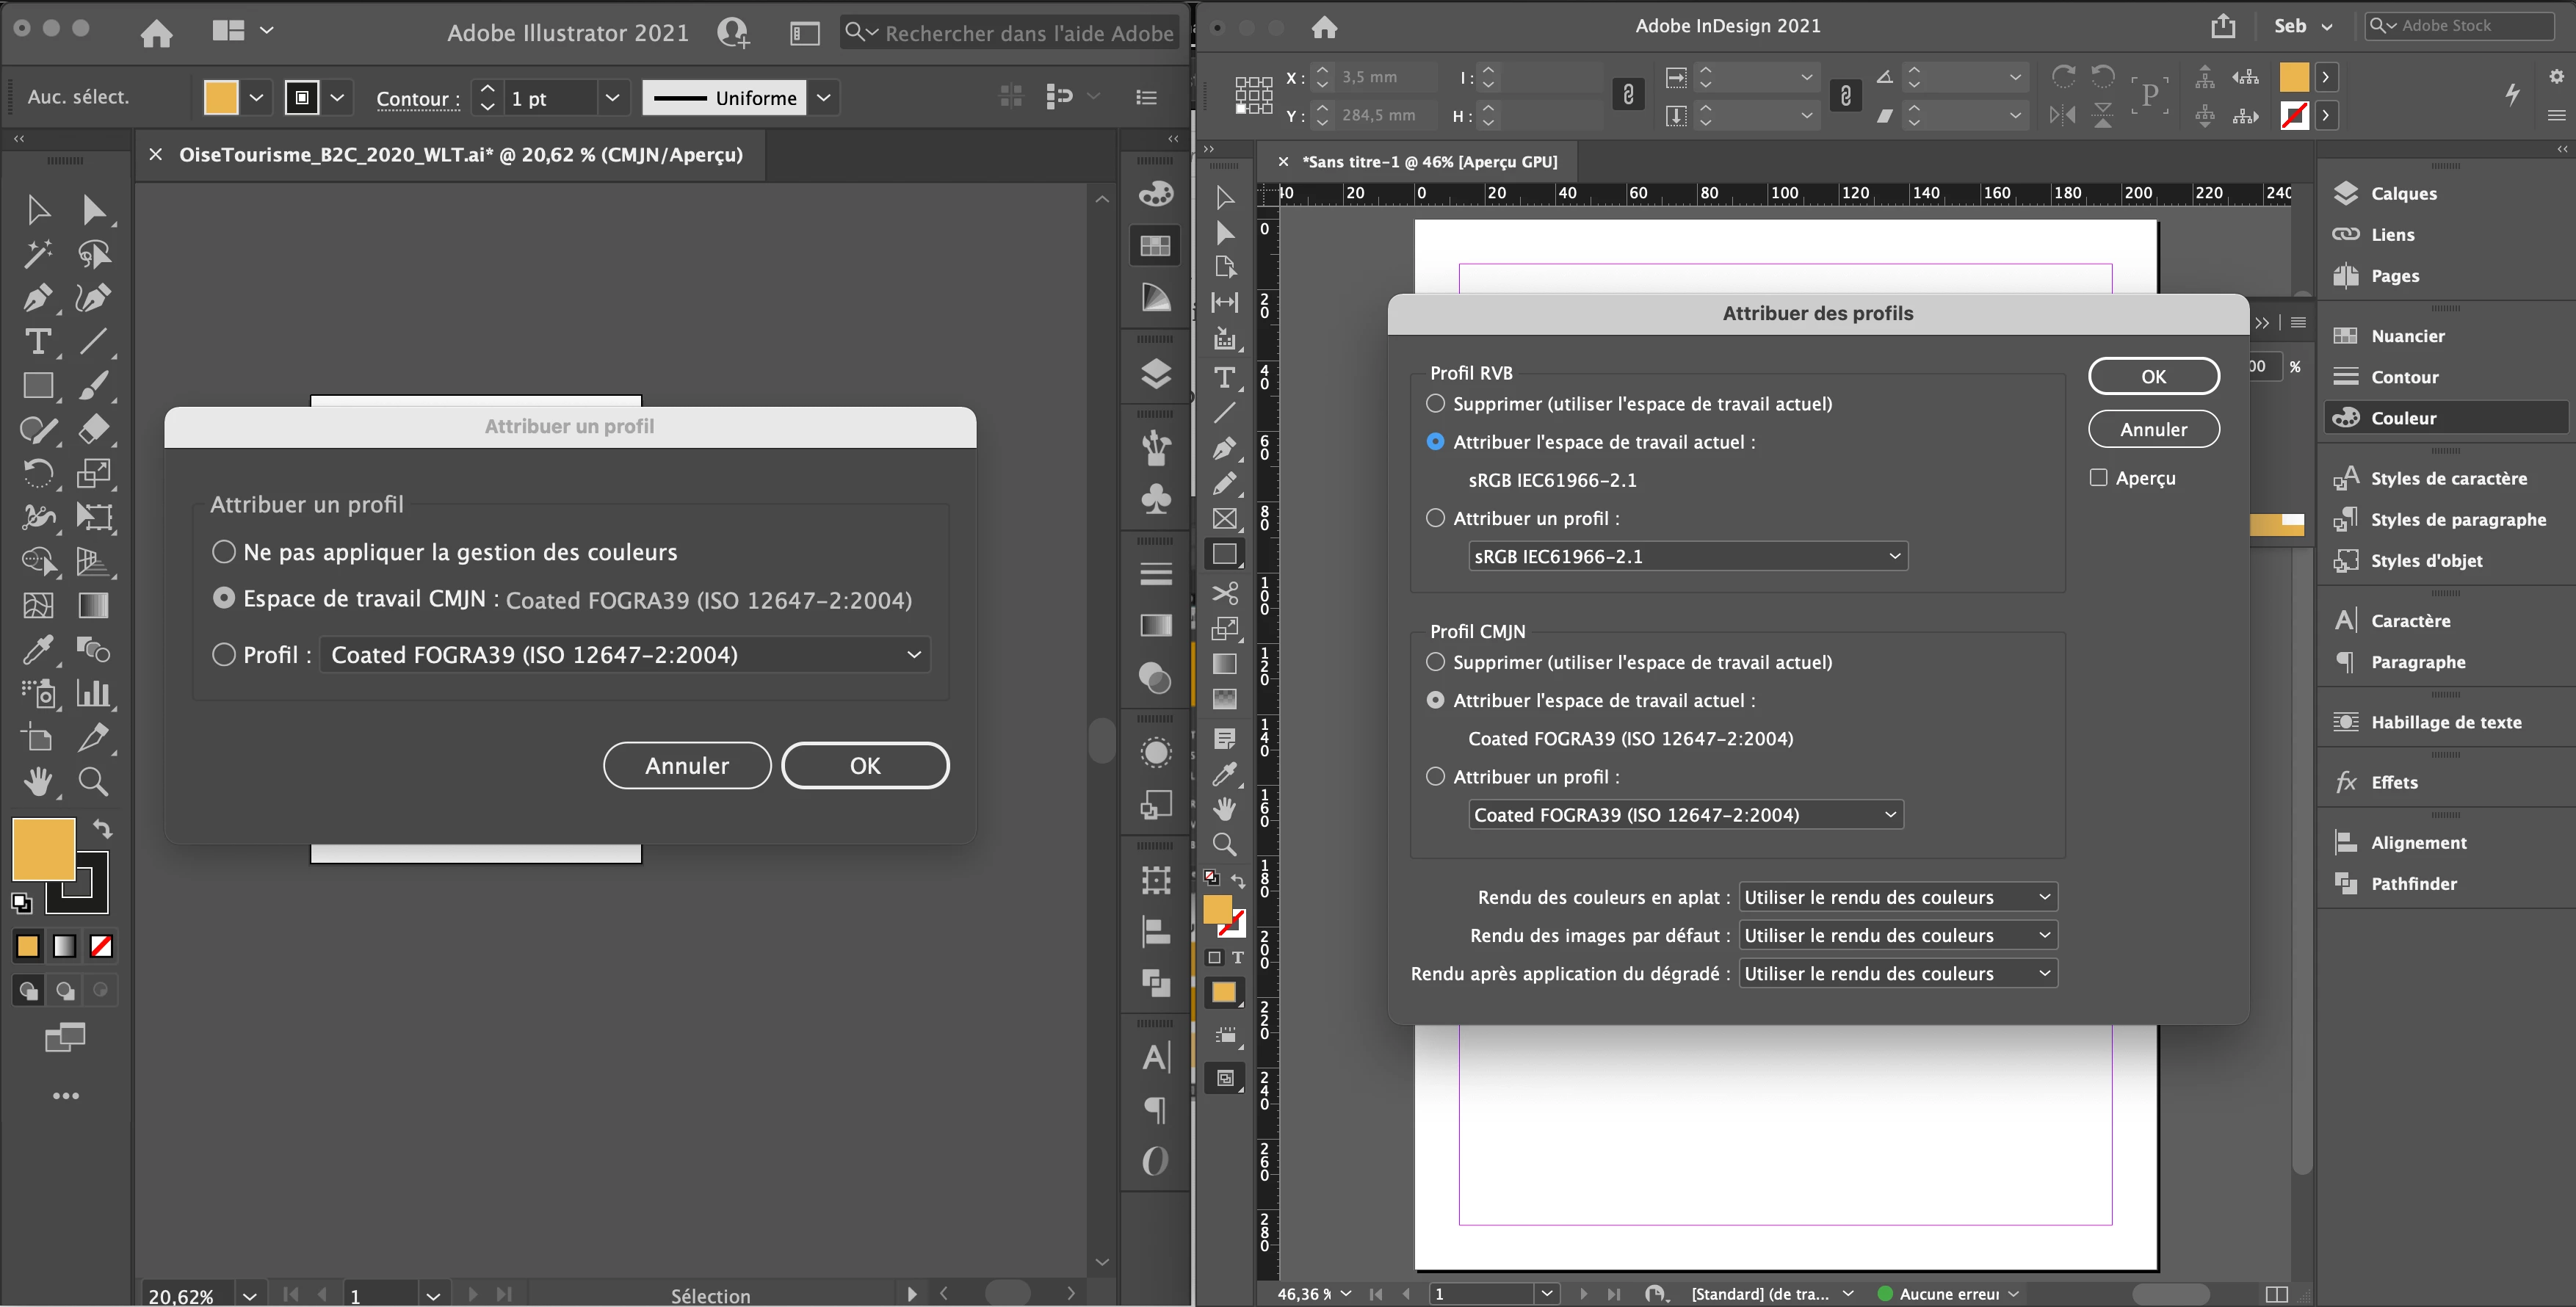Confirm OK in Attribuer des profils dialog

click(2153, 377)
